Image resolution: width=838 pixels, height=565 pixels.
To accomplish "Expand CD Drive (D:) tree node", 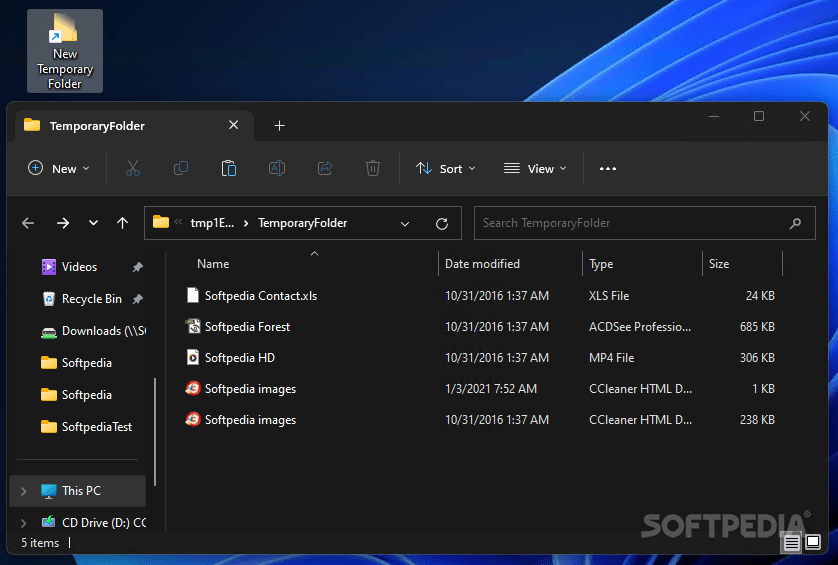I will [x=24, y=523].
